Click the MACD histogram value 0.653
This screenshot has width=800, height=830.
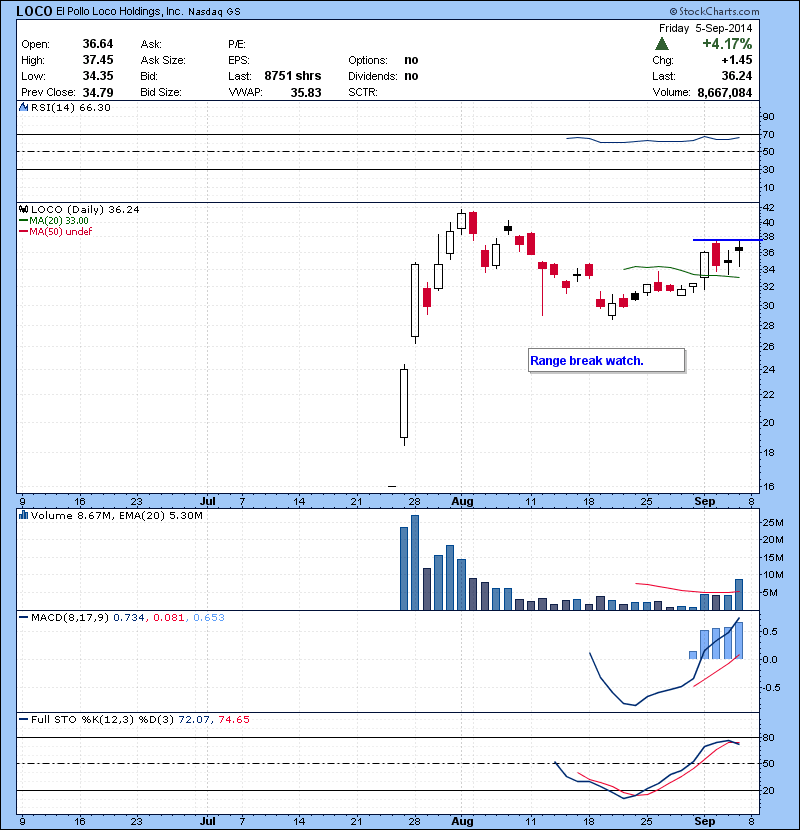pyautogui.click(x=209, y=617)
